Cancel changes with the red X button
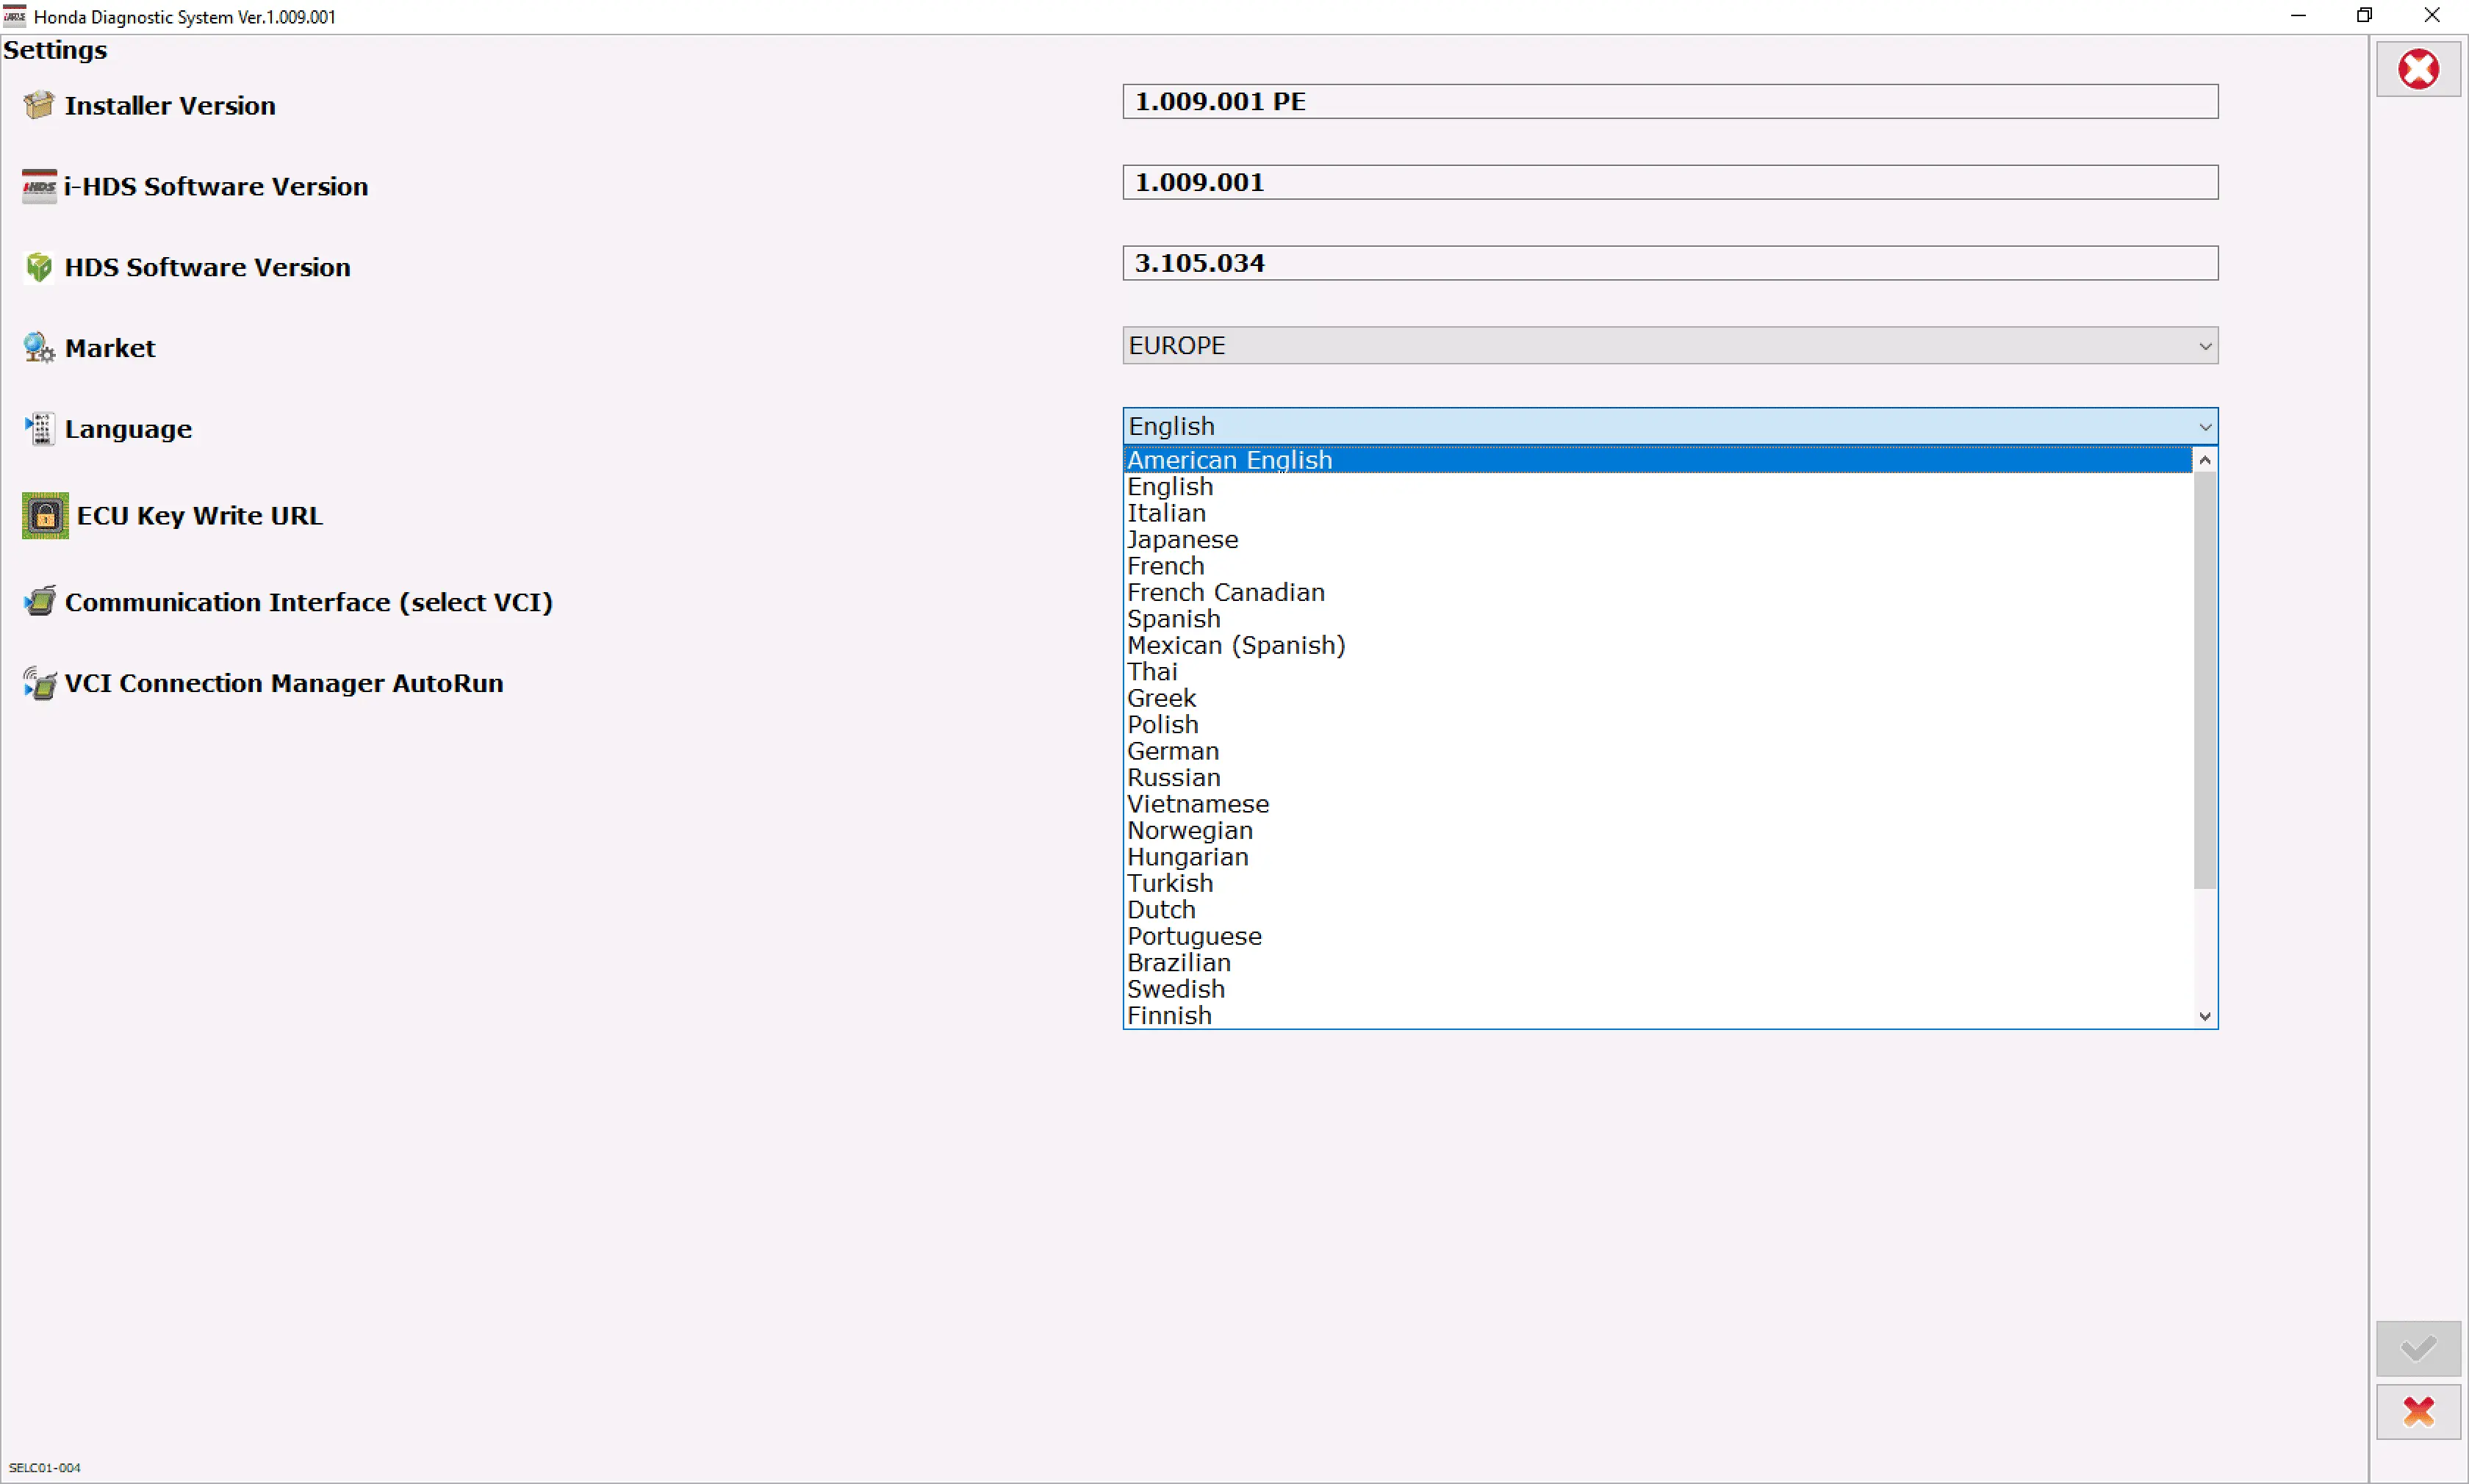 tap(2418, 1412)
